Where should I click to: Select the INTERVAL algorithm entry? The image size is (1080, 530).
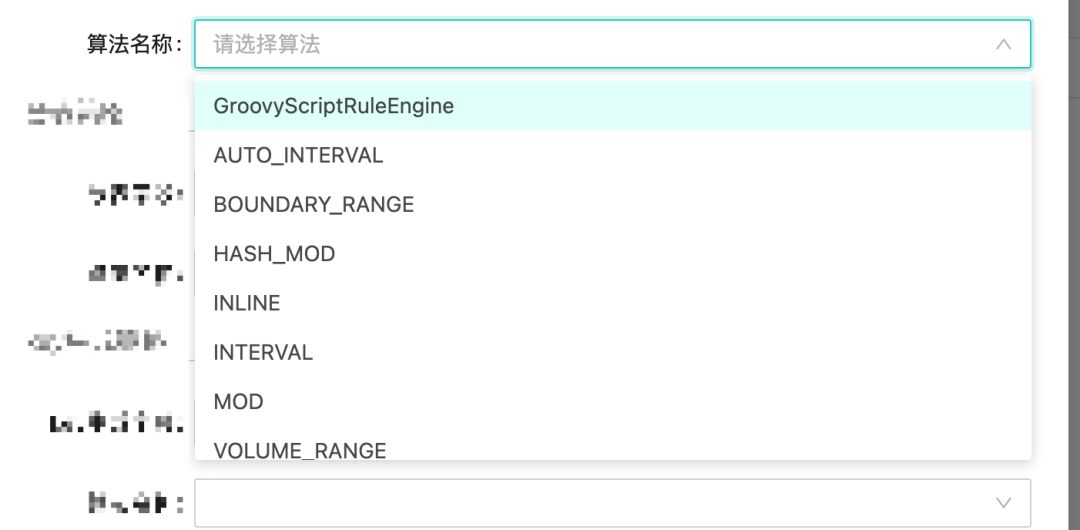[x=263, y=352]
